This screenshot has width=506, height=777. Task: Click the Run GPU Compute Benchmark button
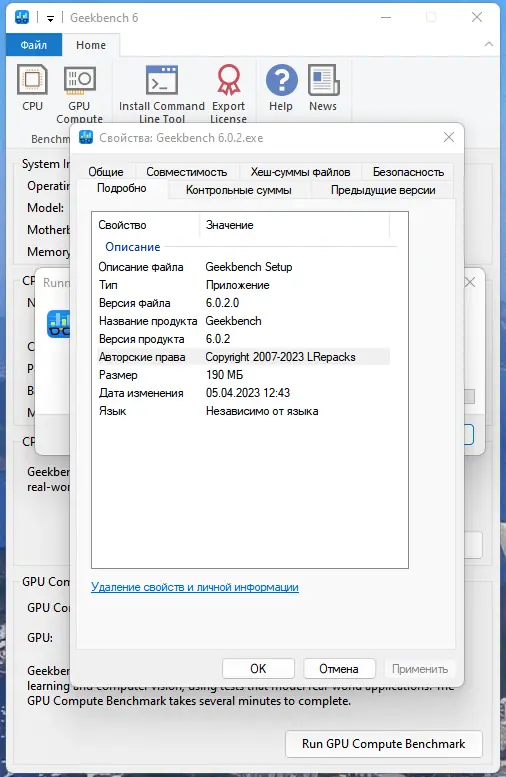coord(384,744)
